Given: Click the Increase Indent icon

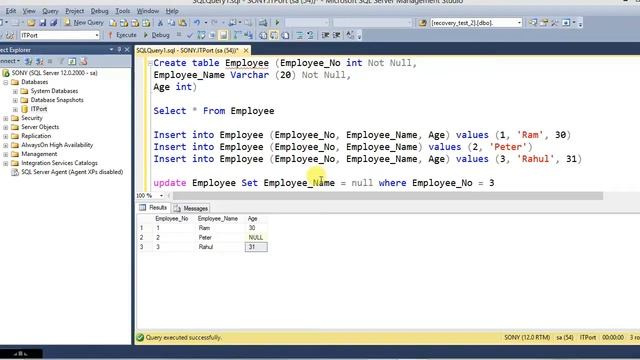Looking at the screenshot, I should click(x=336, y=36).
